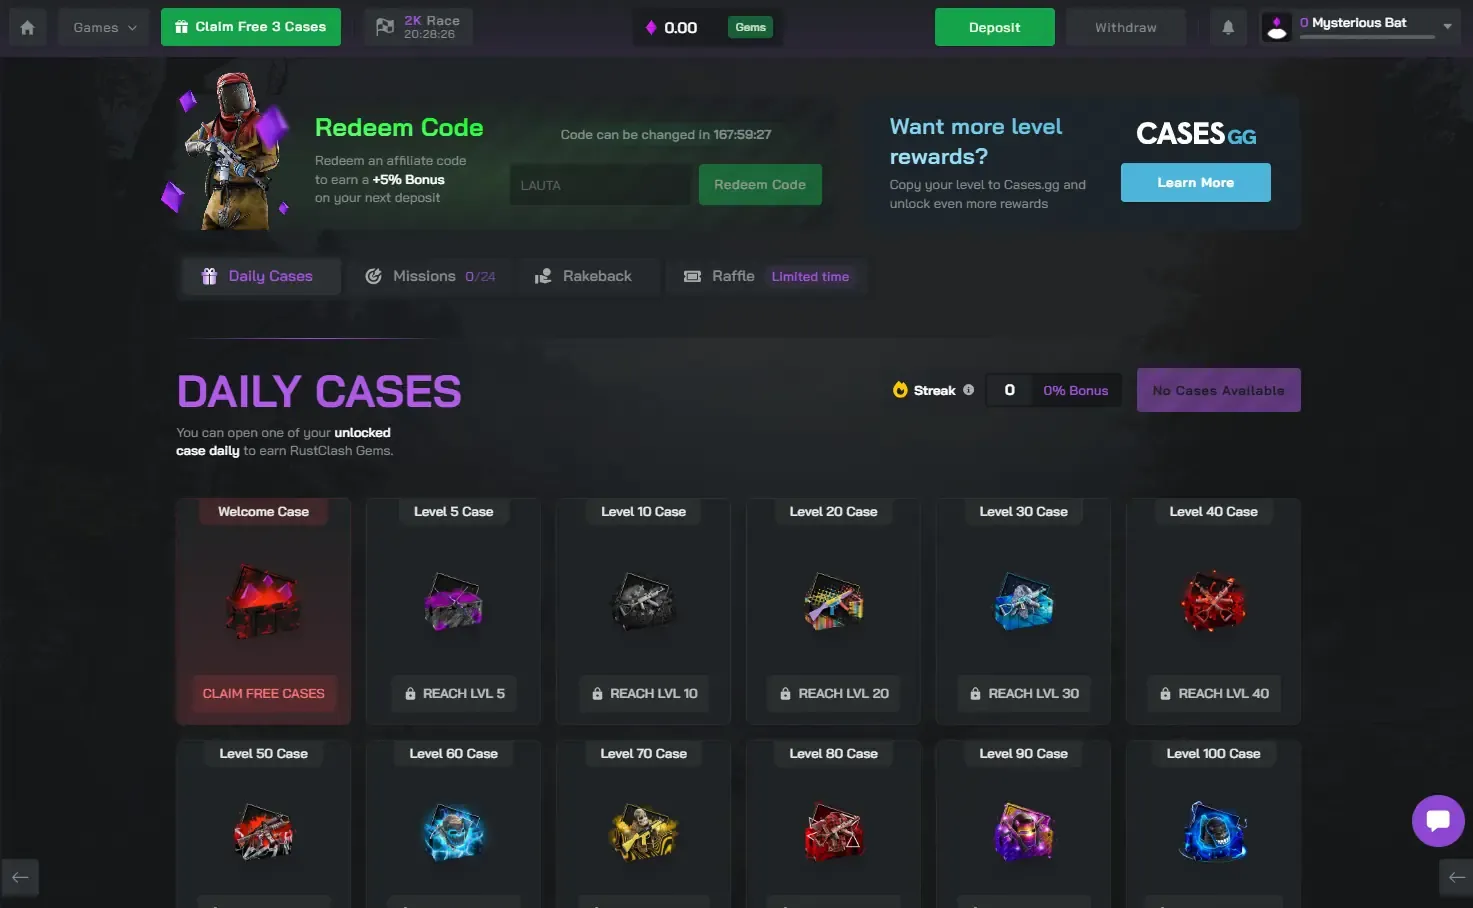Open the live chat bubble
1473x908 pixels.
[1438, 820]
